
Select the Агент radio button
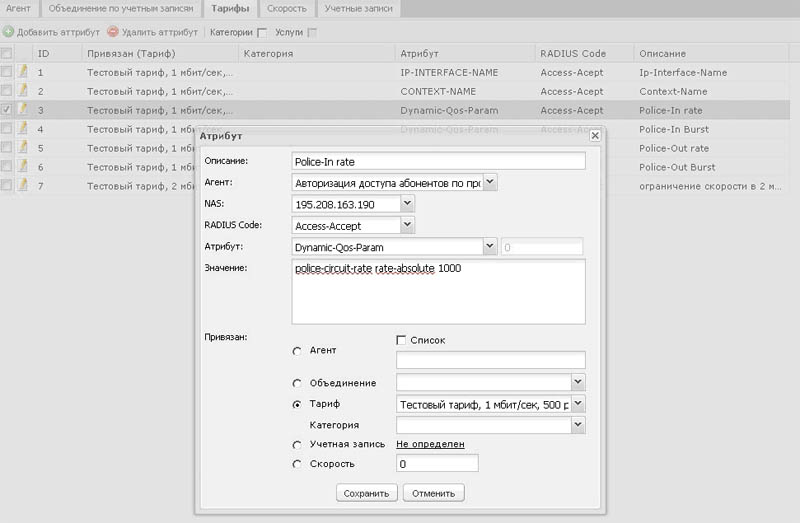[x=297, y=351]
